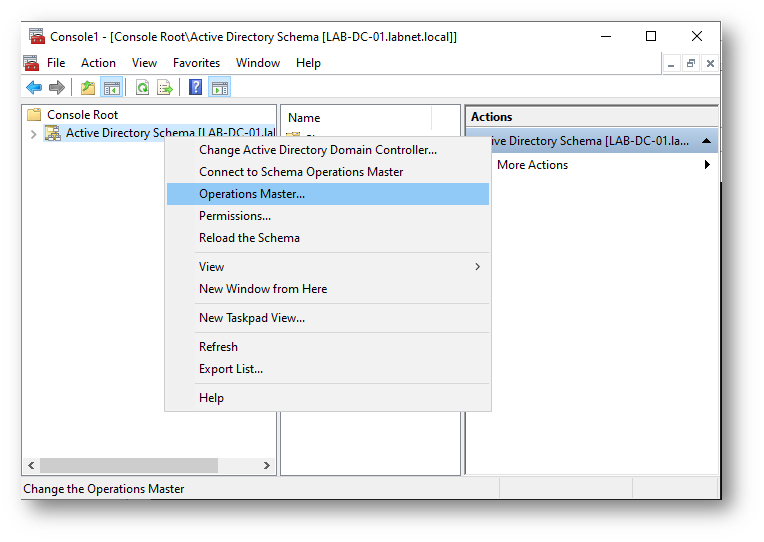Image resolution: width=764 pixels, height=542 pixels.
Task: Expand Active Directory Schema tree node
Action: pos(33,134)
